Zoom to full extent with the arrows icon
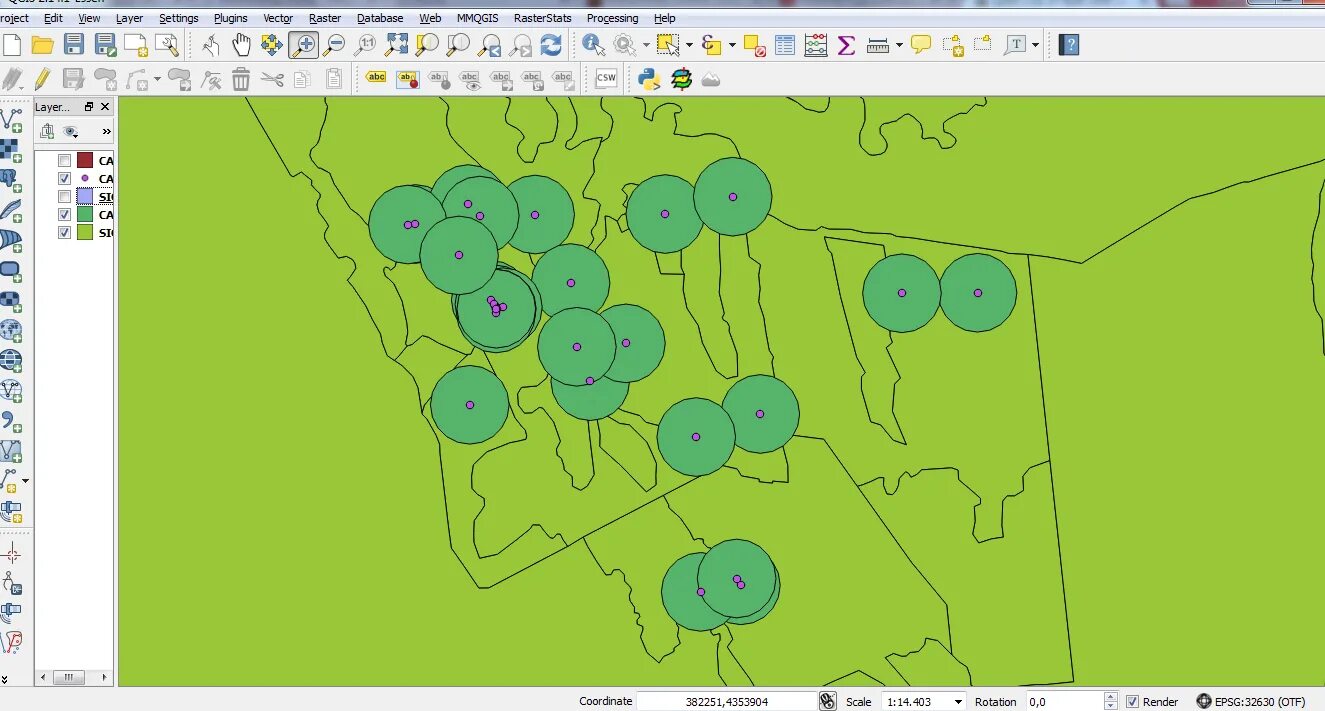Viewport: 1325px width, 711px height. (x=397, y=45)
